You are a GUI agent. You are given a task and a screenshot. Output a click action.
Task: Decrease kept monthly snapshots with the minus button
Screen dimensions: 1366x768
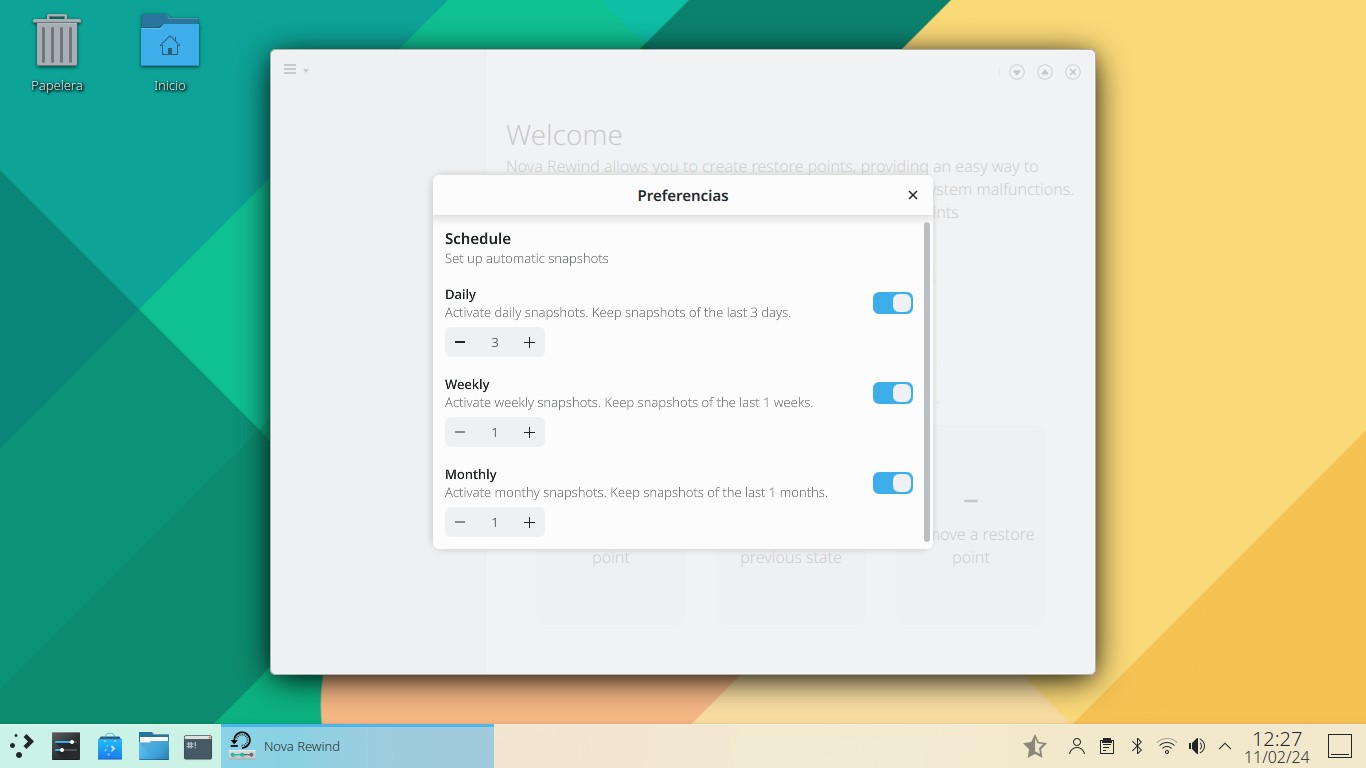(460, 522)
